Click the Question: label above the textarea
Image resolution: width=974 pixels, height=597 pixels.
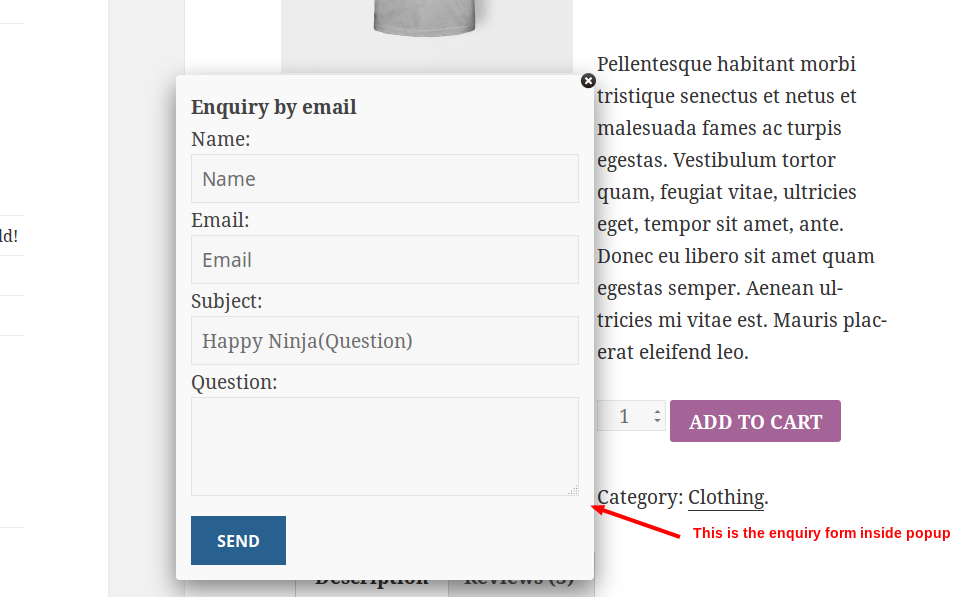[234, 382]
